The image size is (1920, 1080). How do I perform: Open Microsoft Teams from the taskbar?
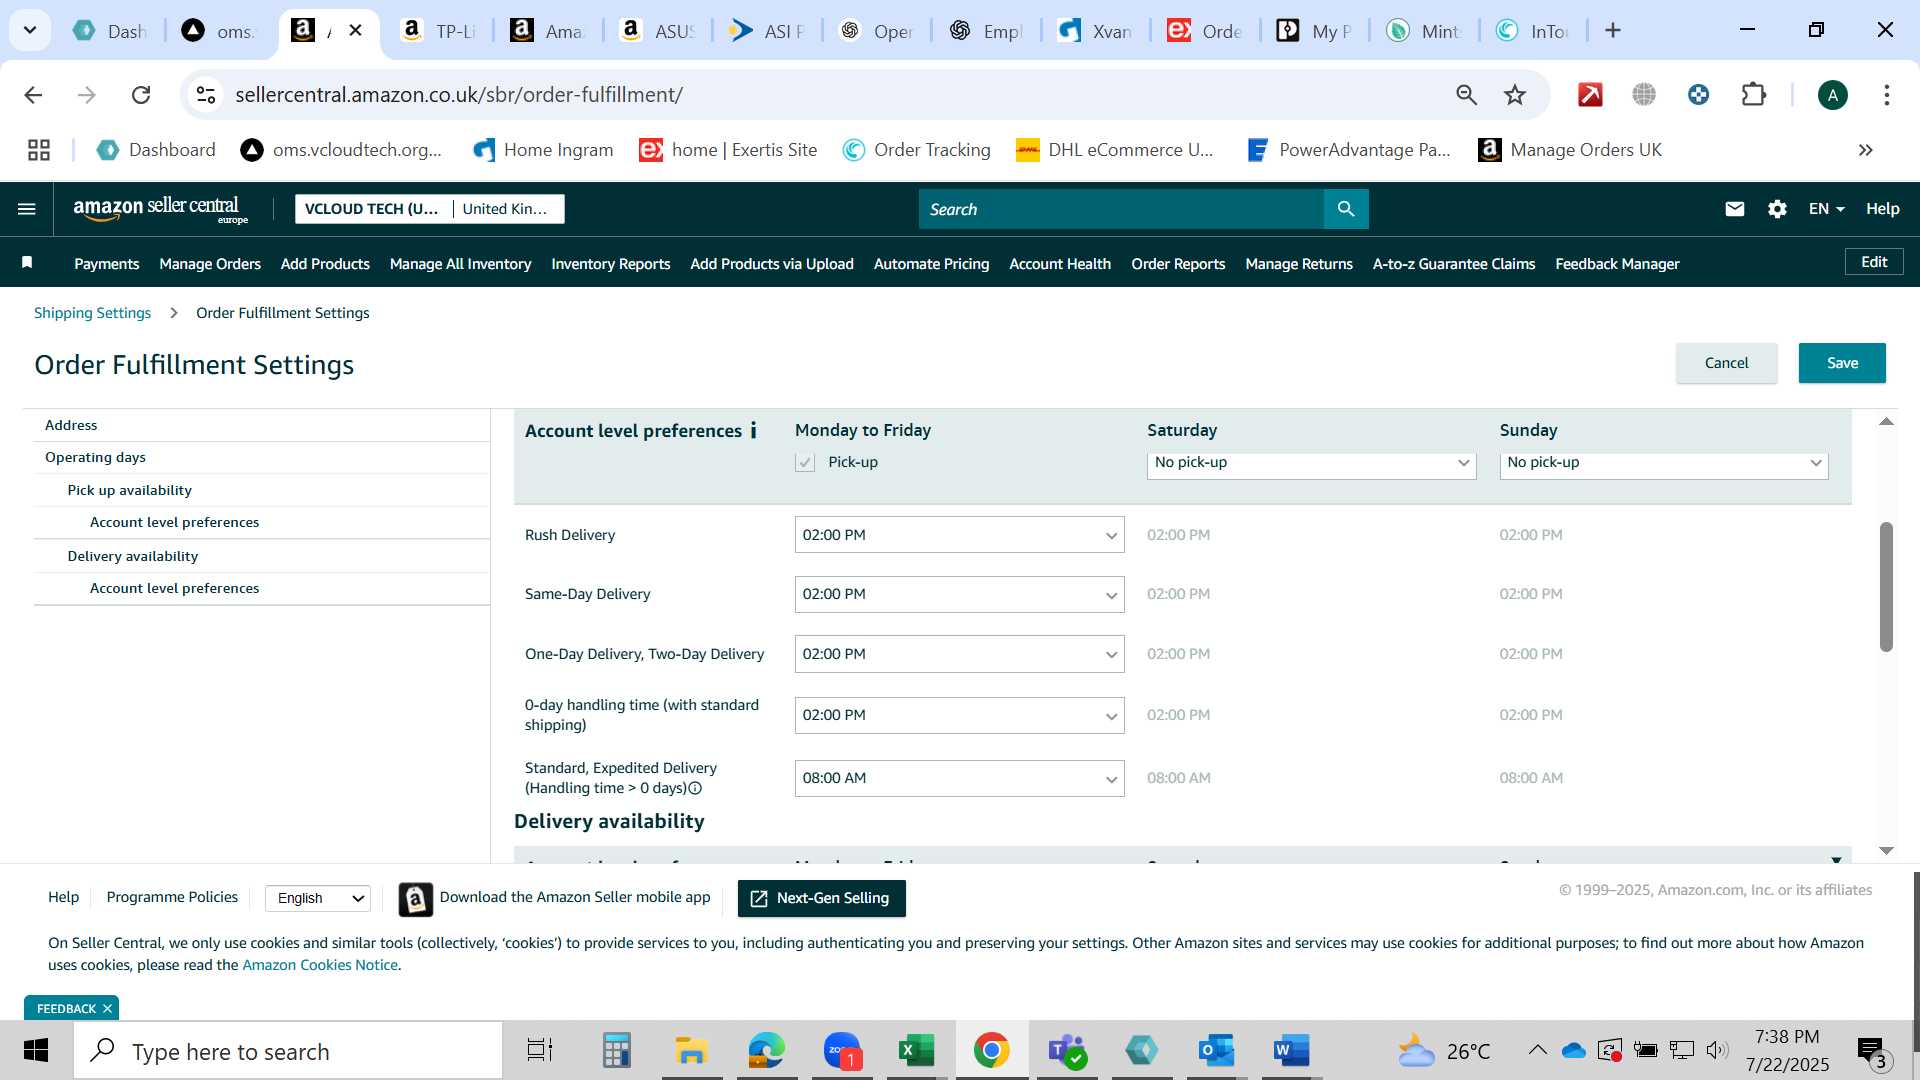coord(1067,1051)
